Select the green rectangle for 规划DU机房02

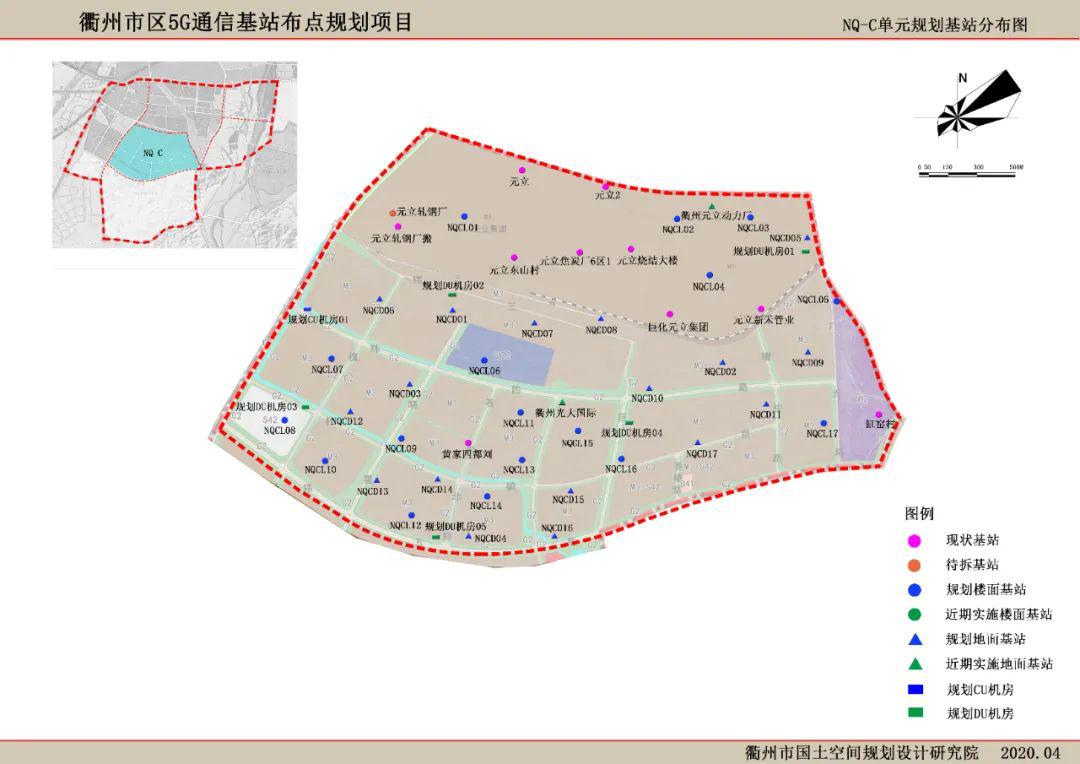453,295
